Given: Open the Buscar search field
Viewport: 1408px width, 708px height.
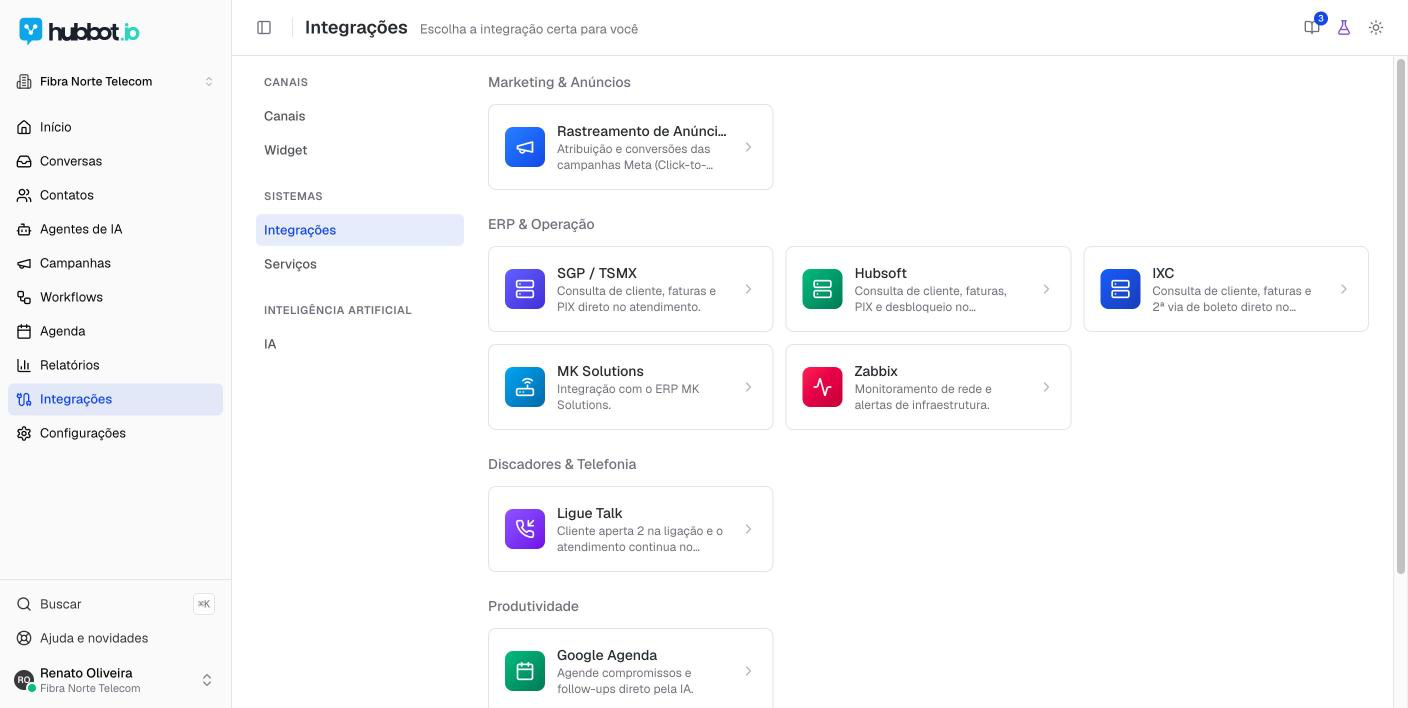Looking at the screenshot, I should coord(115,604).
